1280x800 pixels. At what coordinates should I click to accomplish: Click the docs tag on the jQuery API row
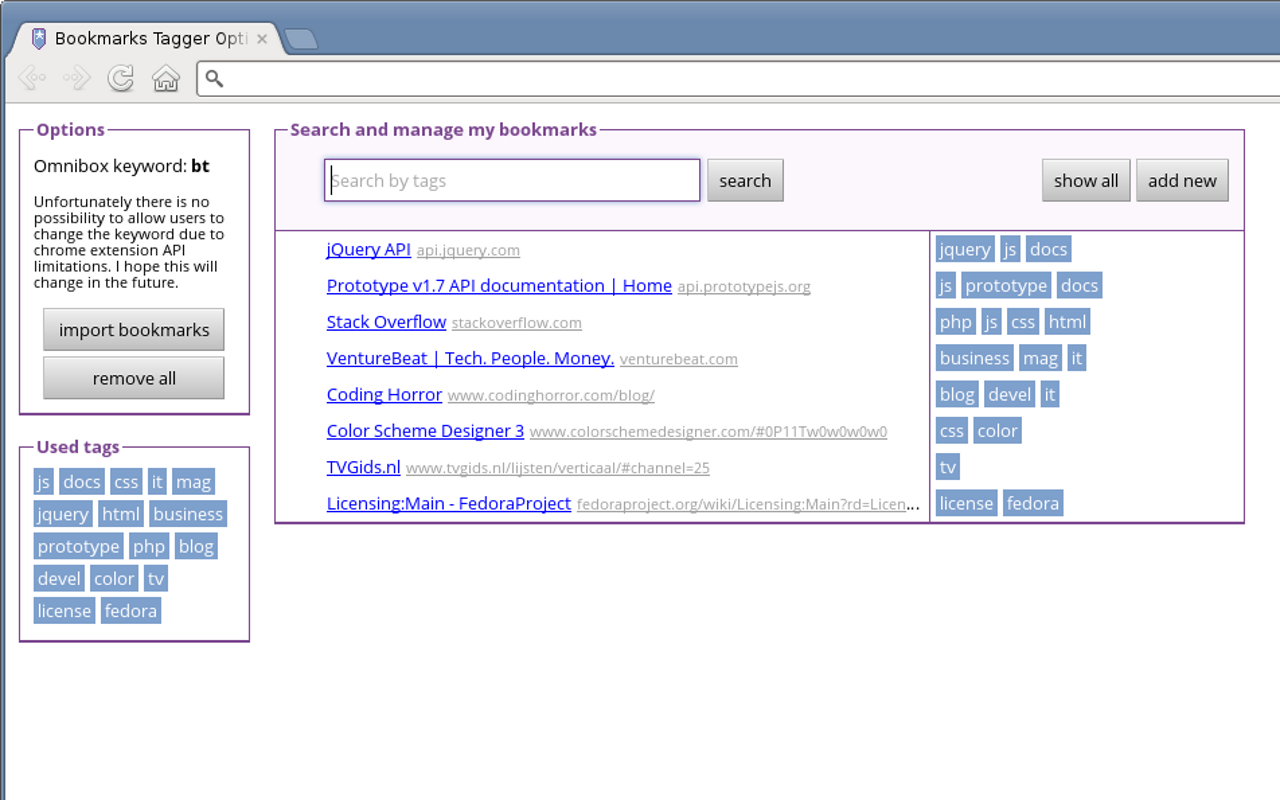[1049, 249]
